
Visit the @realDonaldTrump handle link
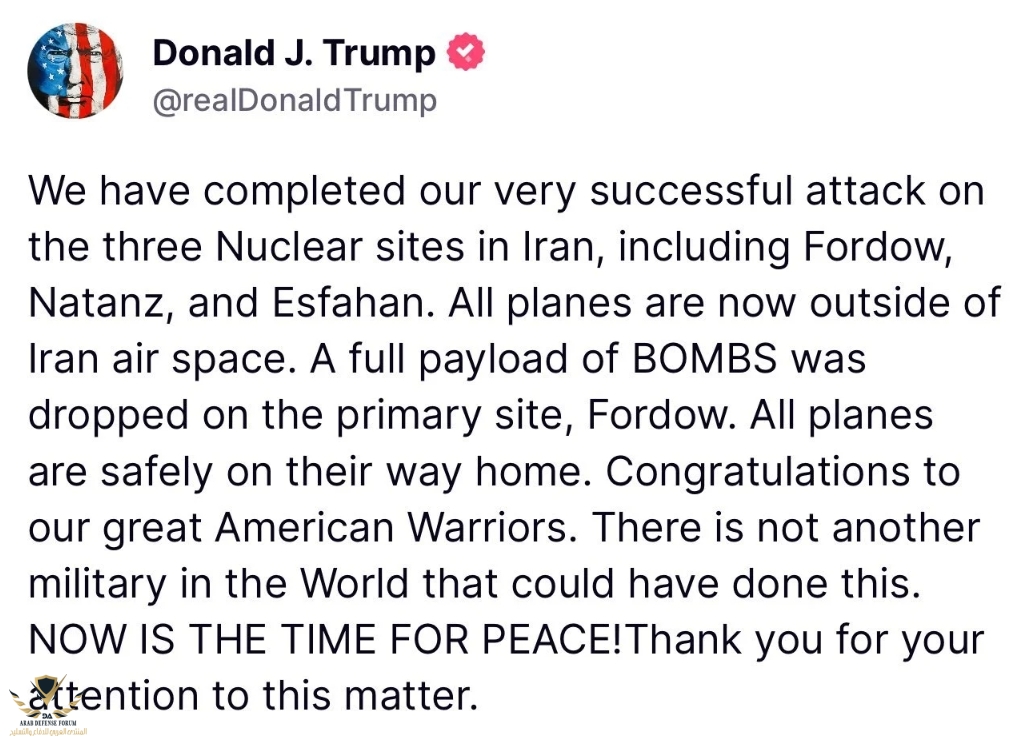295,101
